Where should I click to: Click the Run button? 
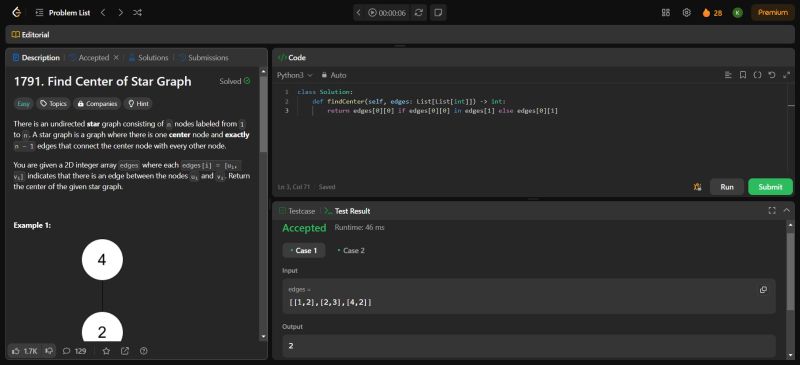point(727,187)
